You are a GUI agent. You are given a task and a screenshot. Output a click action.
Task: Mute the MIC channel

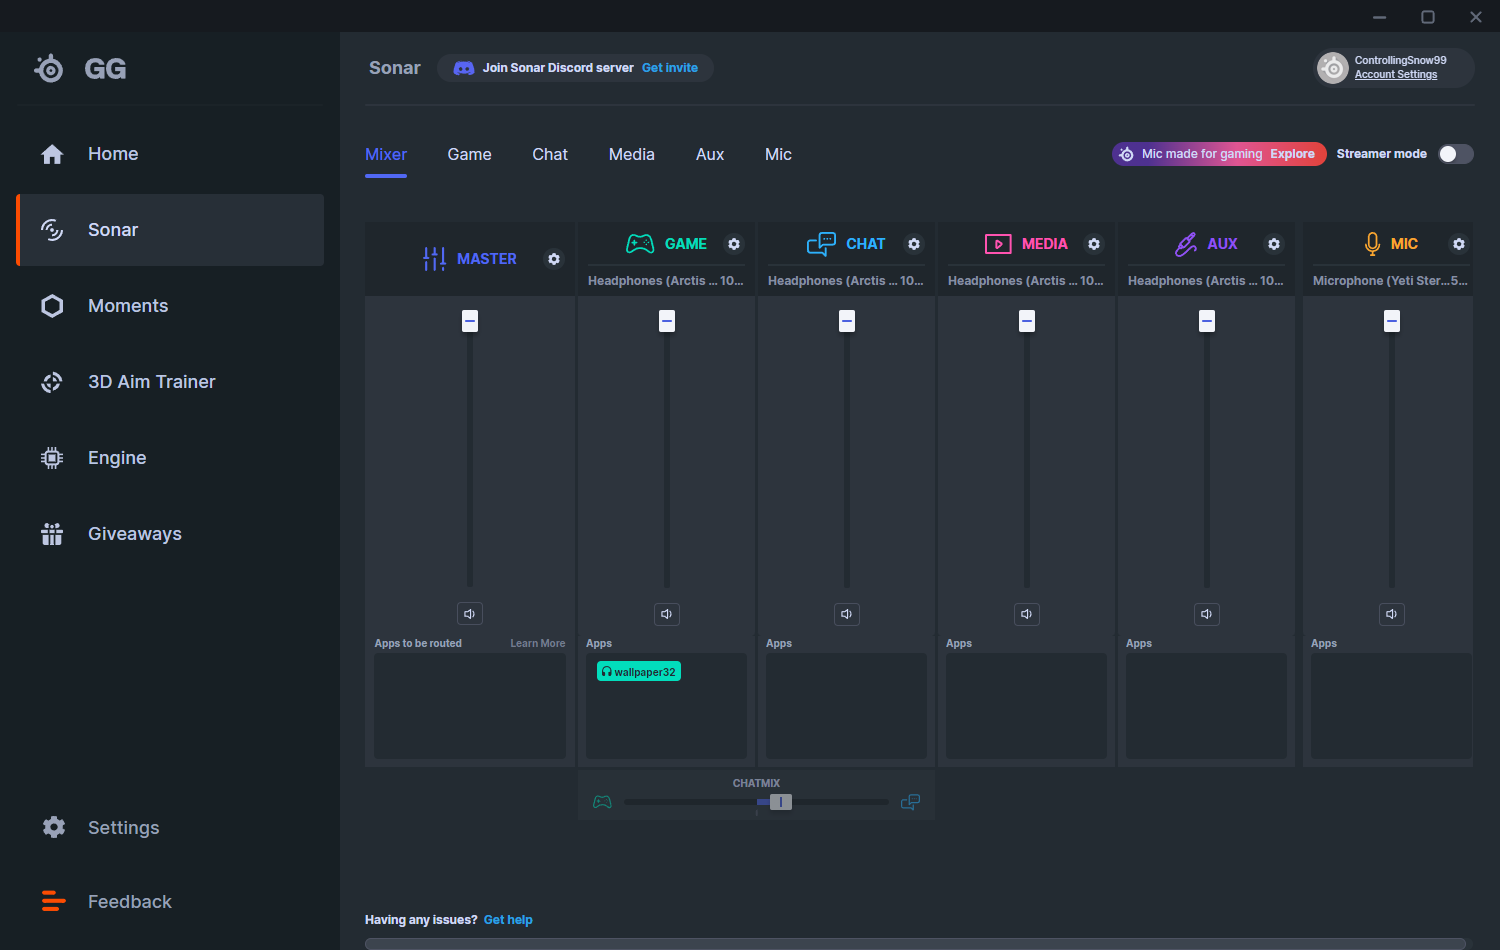tap(1392, 614)
